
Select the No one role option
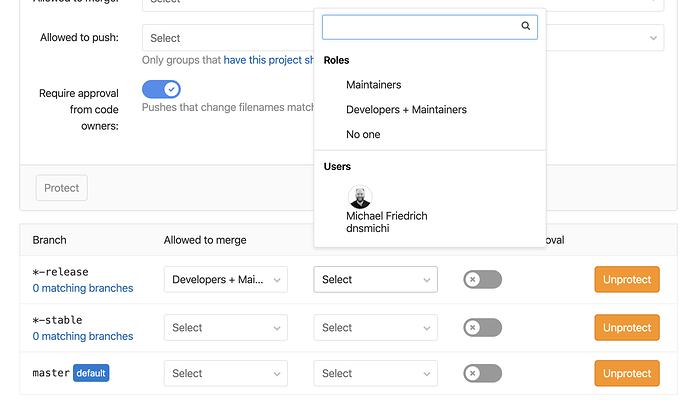click(x=363, y=134)
